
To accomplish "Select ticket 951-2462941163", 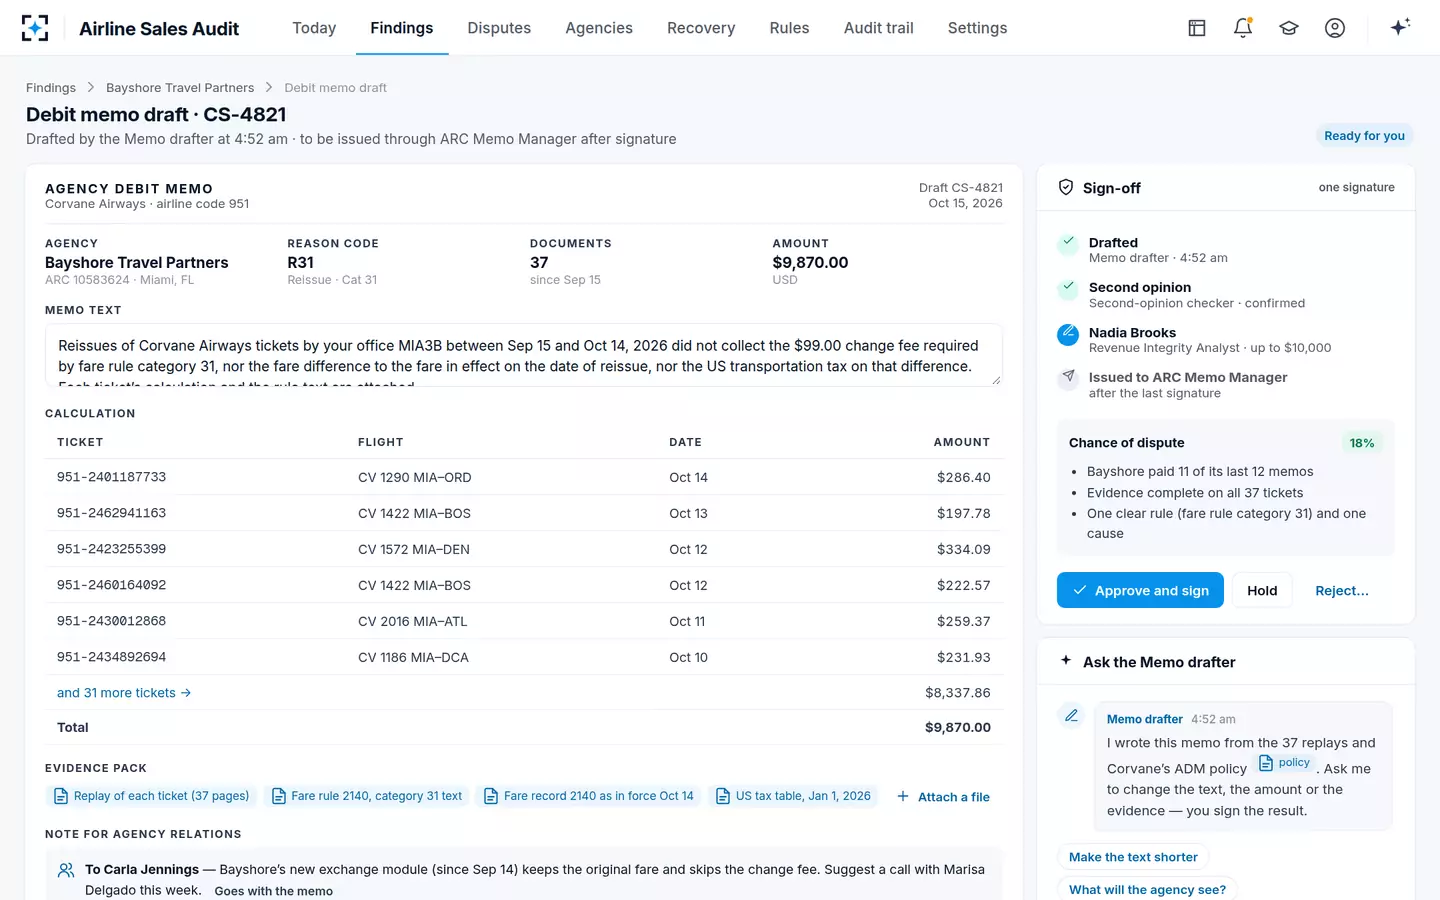I will pos(111,513).
